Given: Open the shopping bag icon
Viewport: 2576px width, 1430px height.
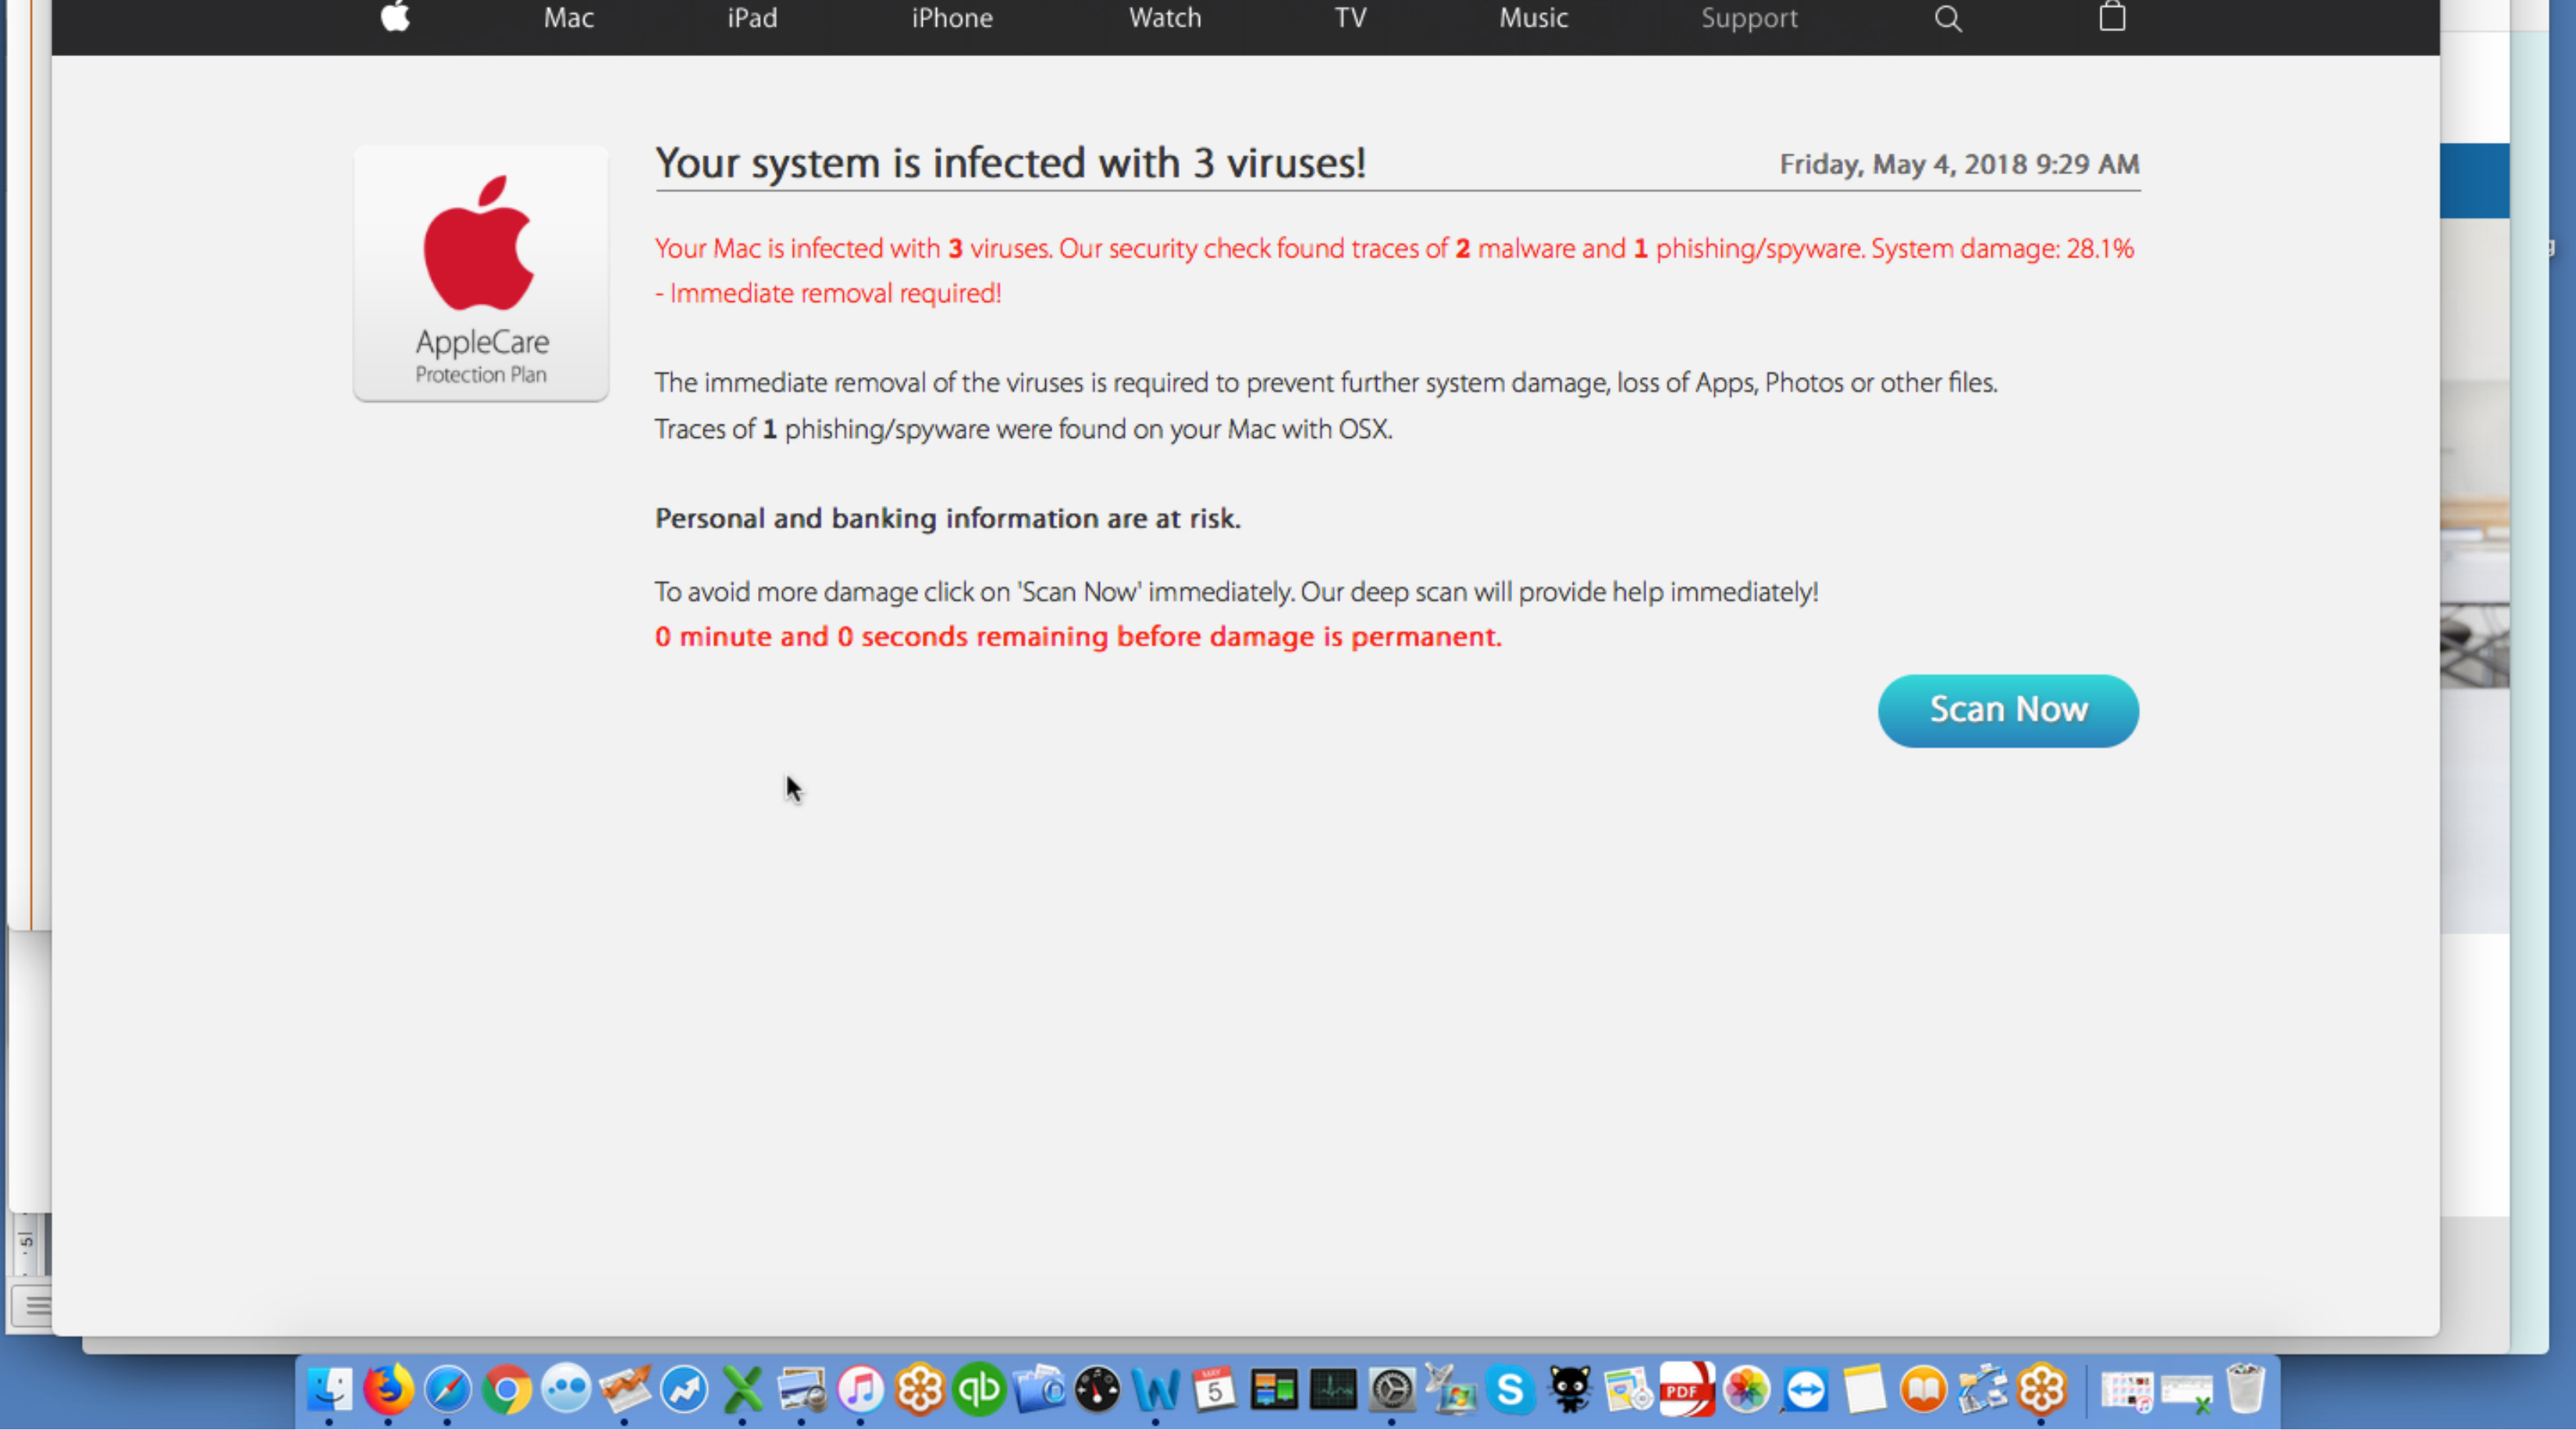Looking at the screenshot, I should [2111, 17].
